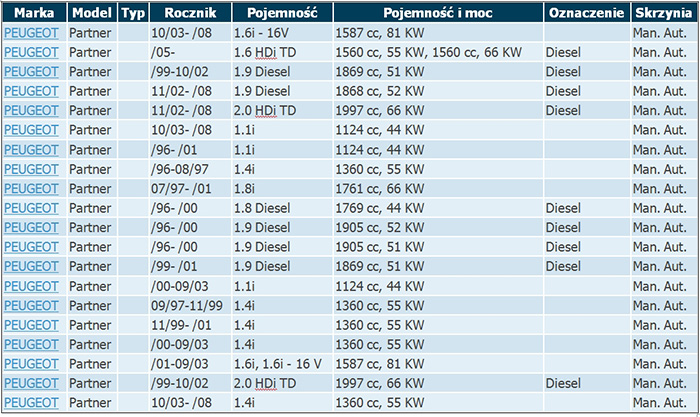Open PEUGEOT link for 1.8 Diesel row
The height and width of the screenshot is (417, 700).
(31, 208)
